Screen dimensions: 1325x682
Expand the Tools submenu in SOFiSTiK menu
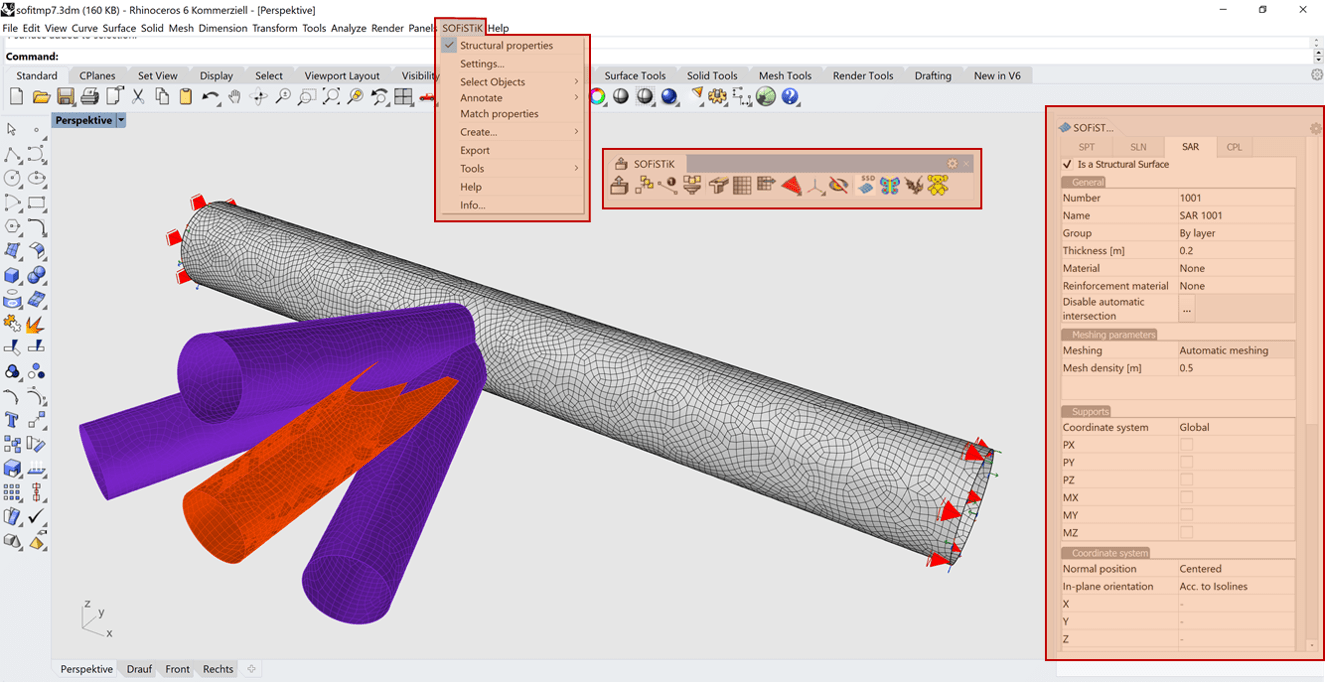(512, 168)
